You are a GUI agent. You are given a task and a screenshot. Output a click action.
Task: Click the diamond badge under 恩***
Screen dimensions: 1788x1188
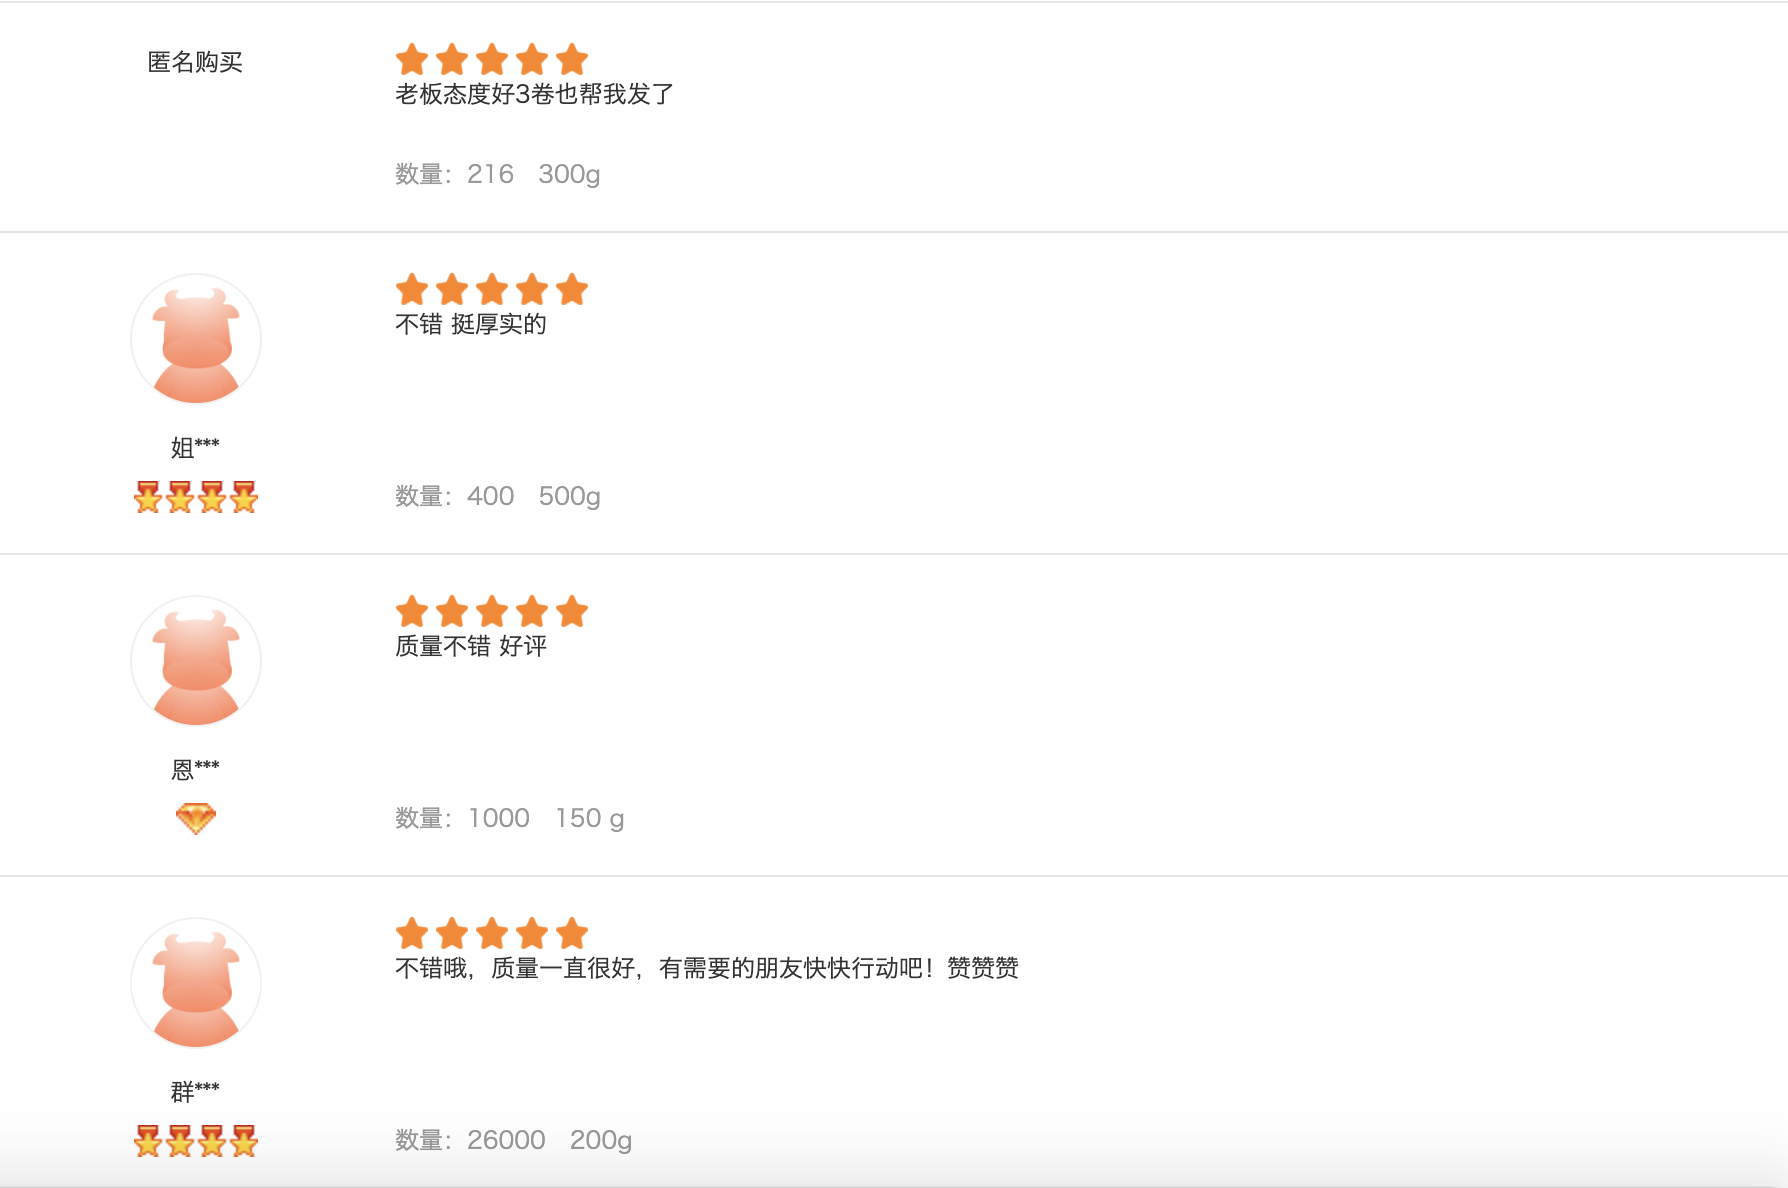(x=196, y=817)
